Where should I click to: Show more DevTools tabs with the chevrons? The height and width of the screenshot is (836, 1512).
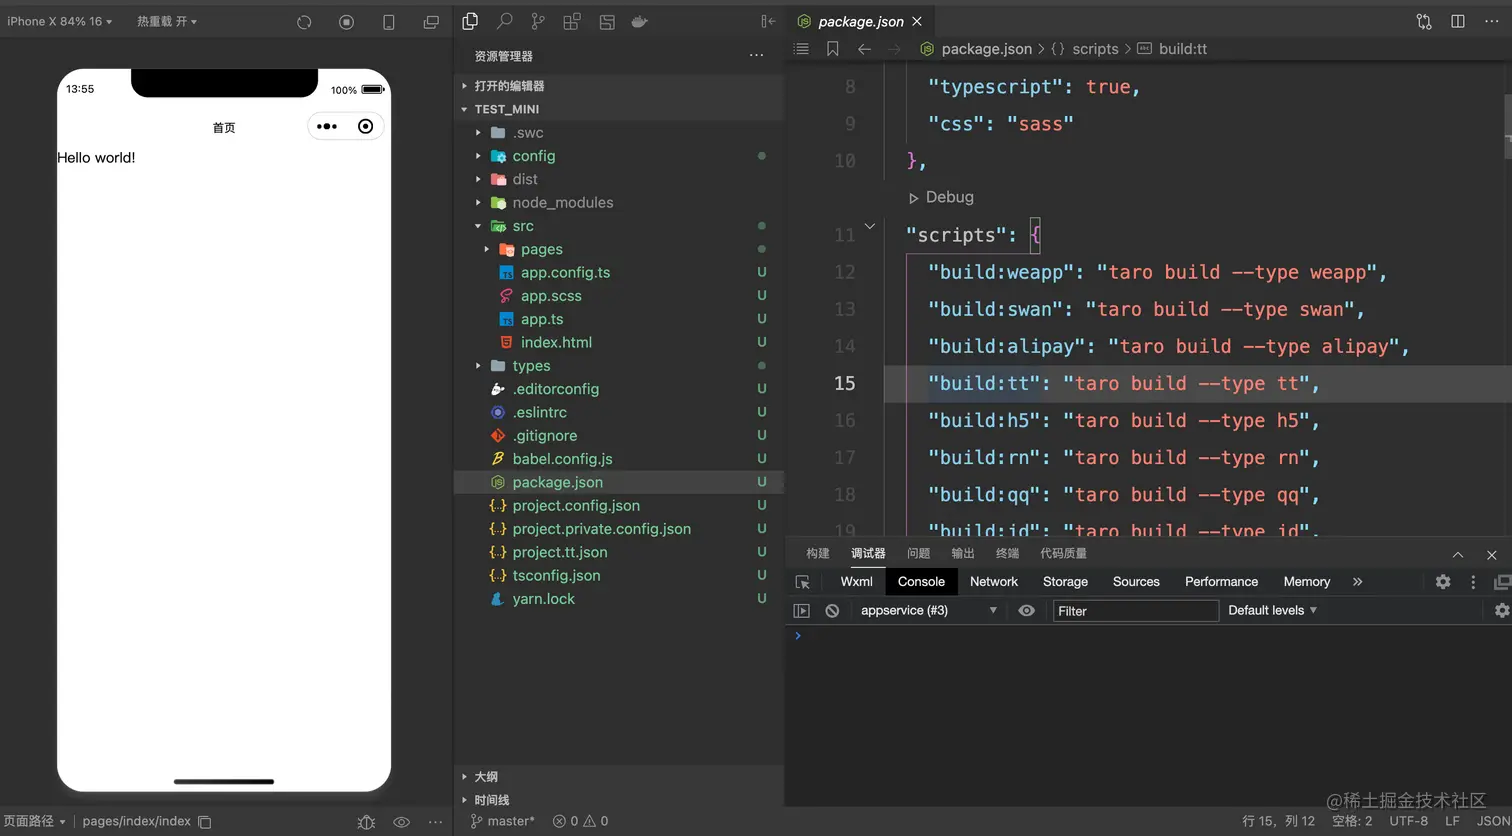coord(1357,581)
